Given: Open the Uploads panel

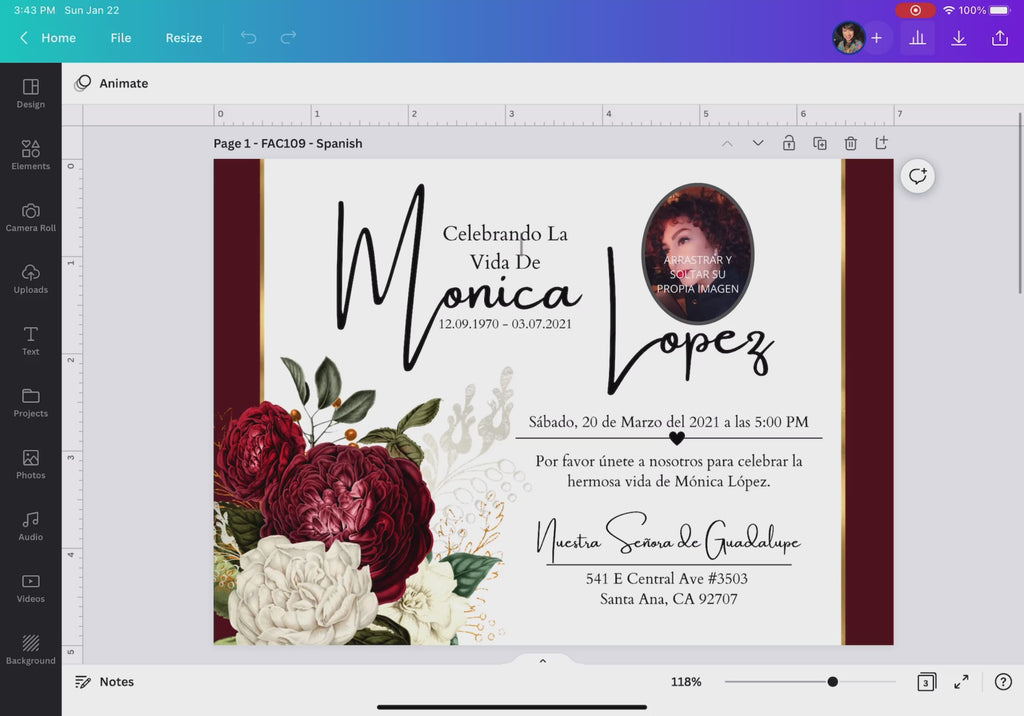Looking at the screenshot, I should point(31,279).
